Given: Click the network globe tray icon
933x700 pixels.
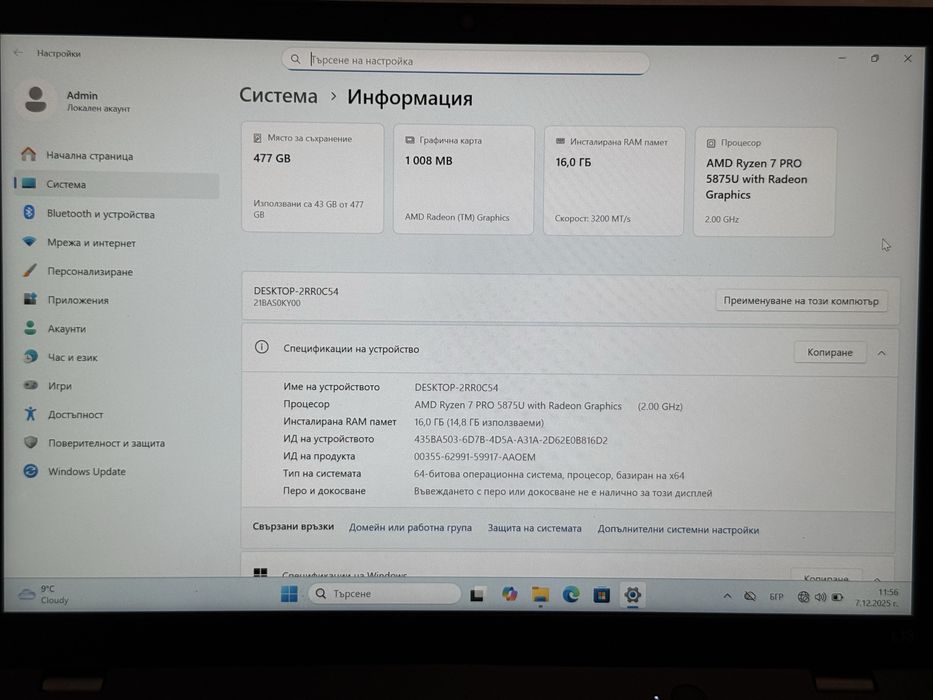Looking at the screenshot, I should click(803, 596).
